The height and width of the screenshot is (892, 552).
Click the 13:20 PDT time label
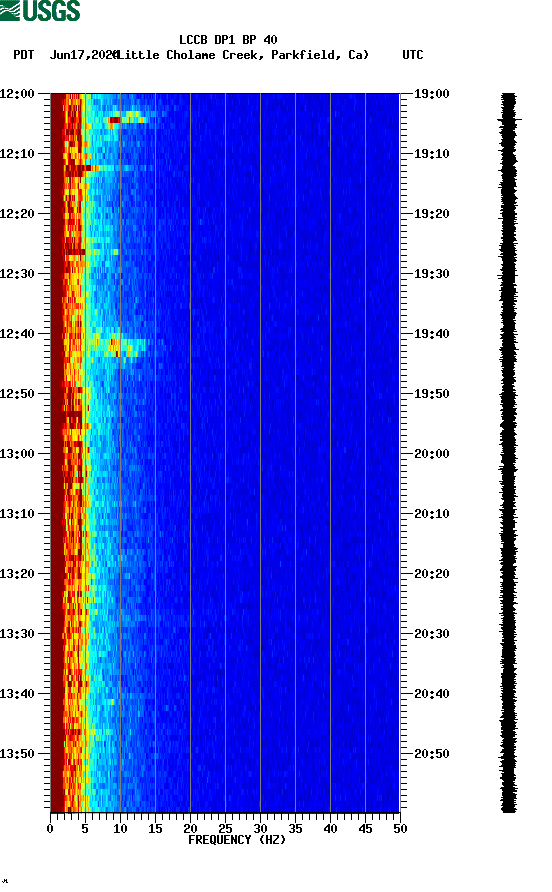pyautogui.click(x=17, y=574)
